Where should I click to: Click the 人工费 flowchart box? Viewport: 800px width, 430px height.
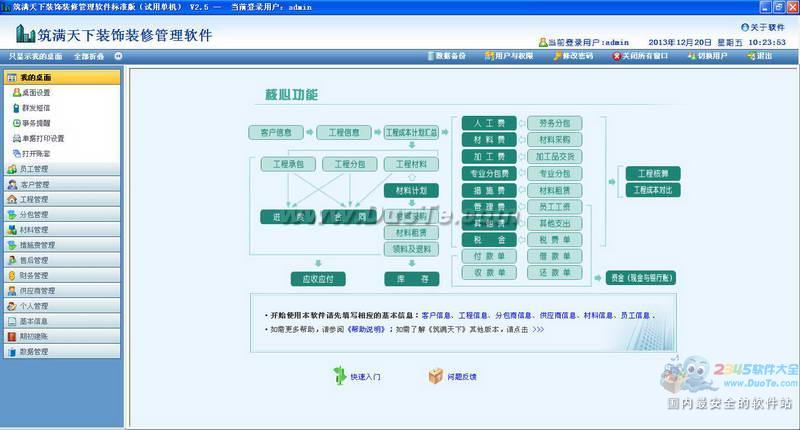coord(489,123)
